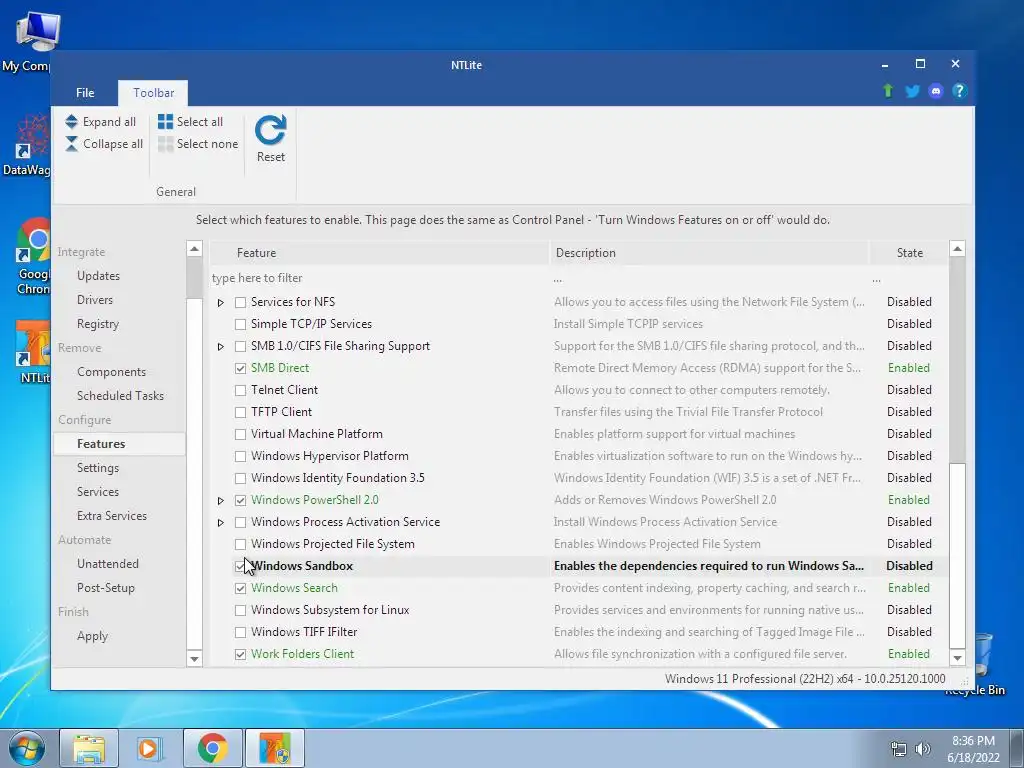1024x768 pixels.
Task: Click feature list scroll up arrow
Action: [x=957, y=249]
